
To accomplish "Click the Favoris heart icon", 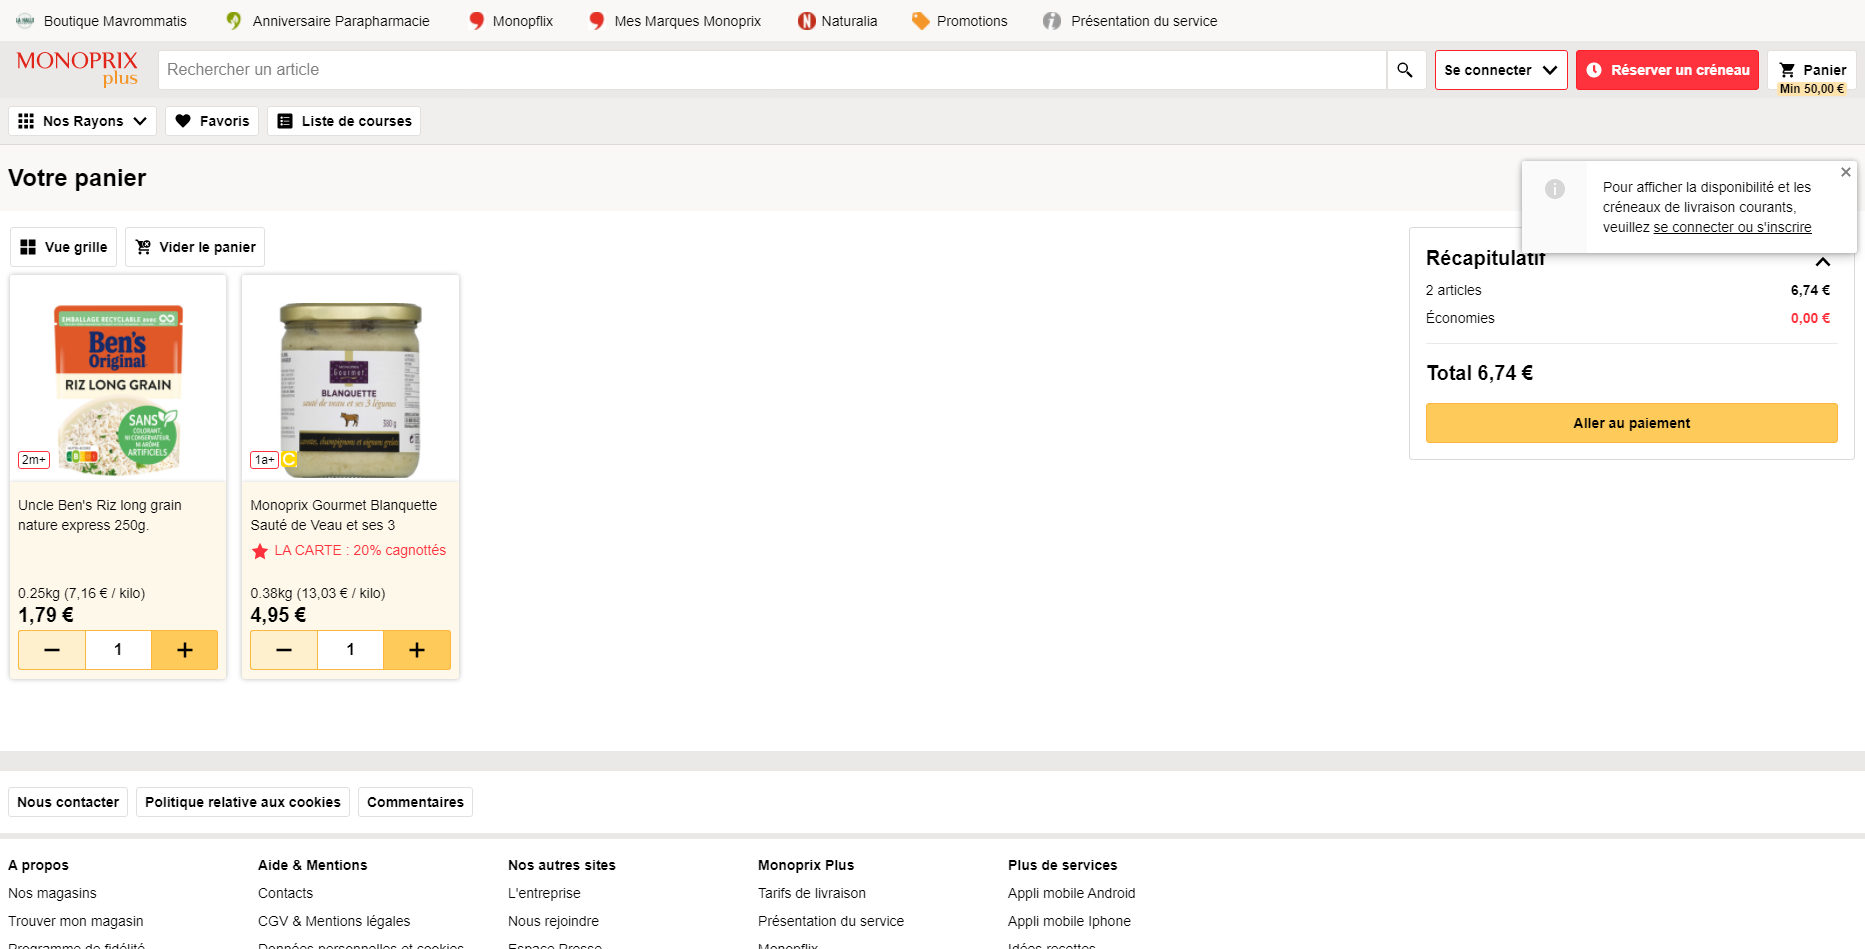I will (x=183, y=121).
